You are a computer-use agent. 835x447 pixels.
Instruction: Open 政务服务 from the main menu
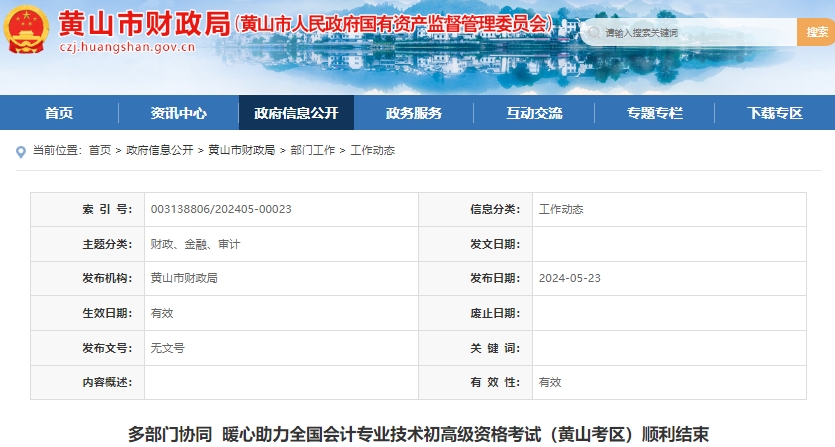click(414, 113)
